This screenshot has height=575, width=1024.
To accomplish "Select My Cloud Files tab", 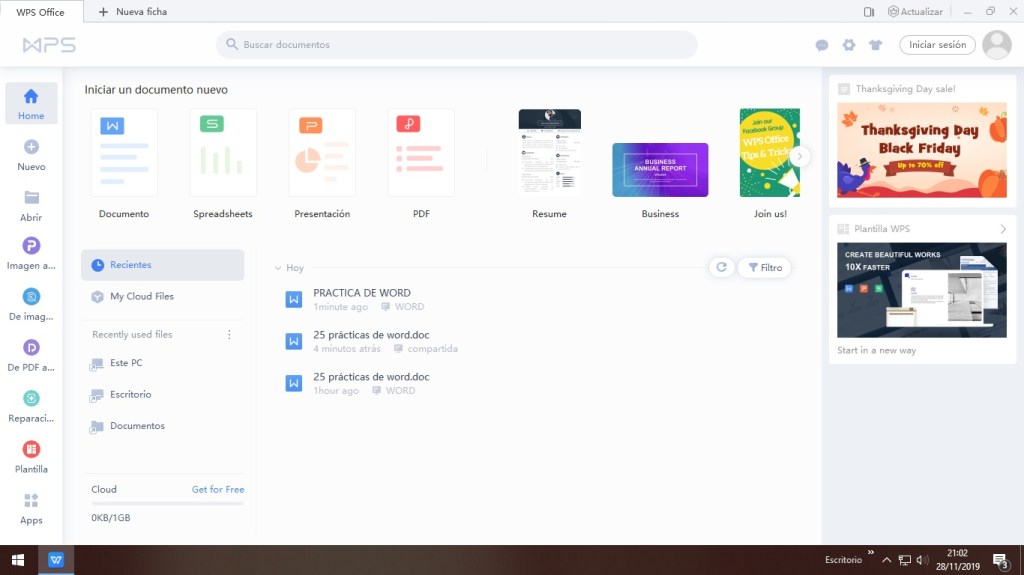I will point(141,296).
